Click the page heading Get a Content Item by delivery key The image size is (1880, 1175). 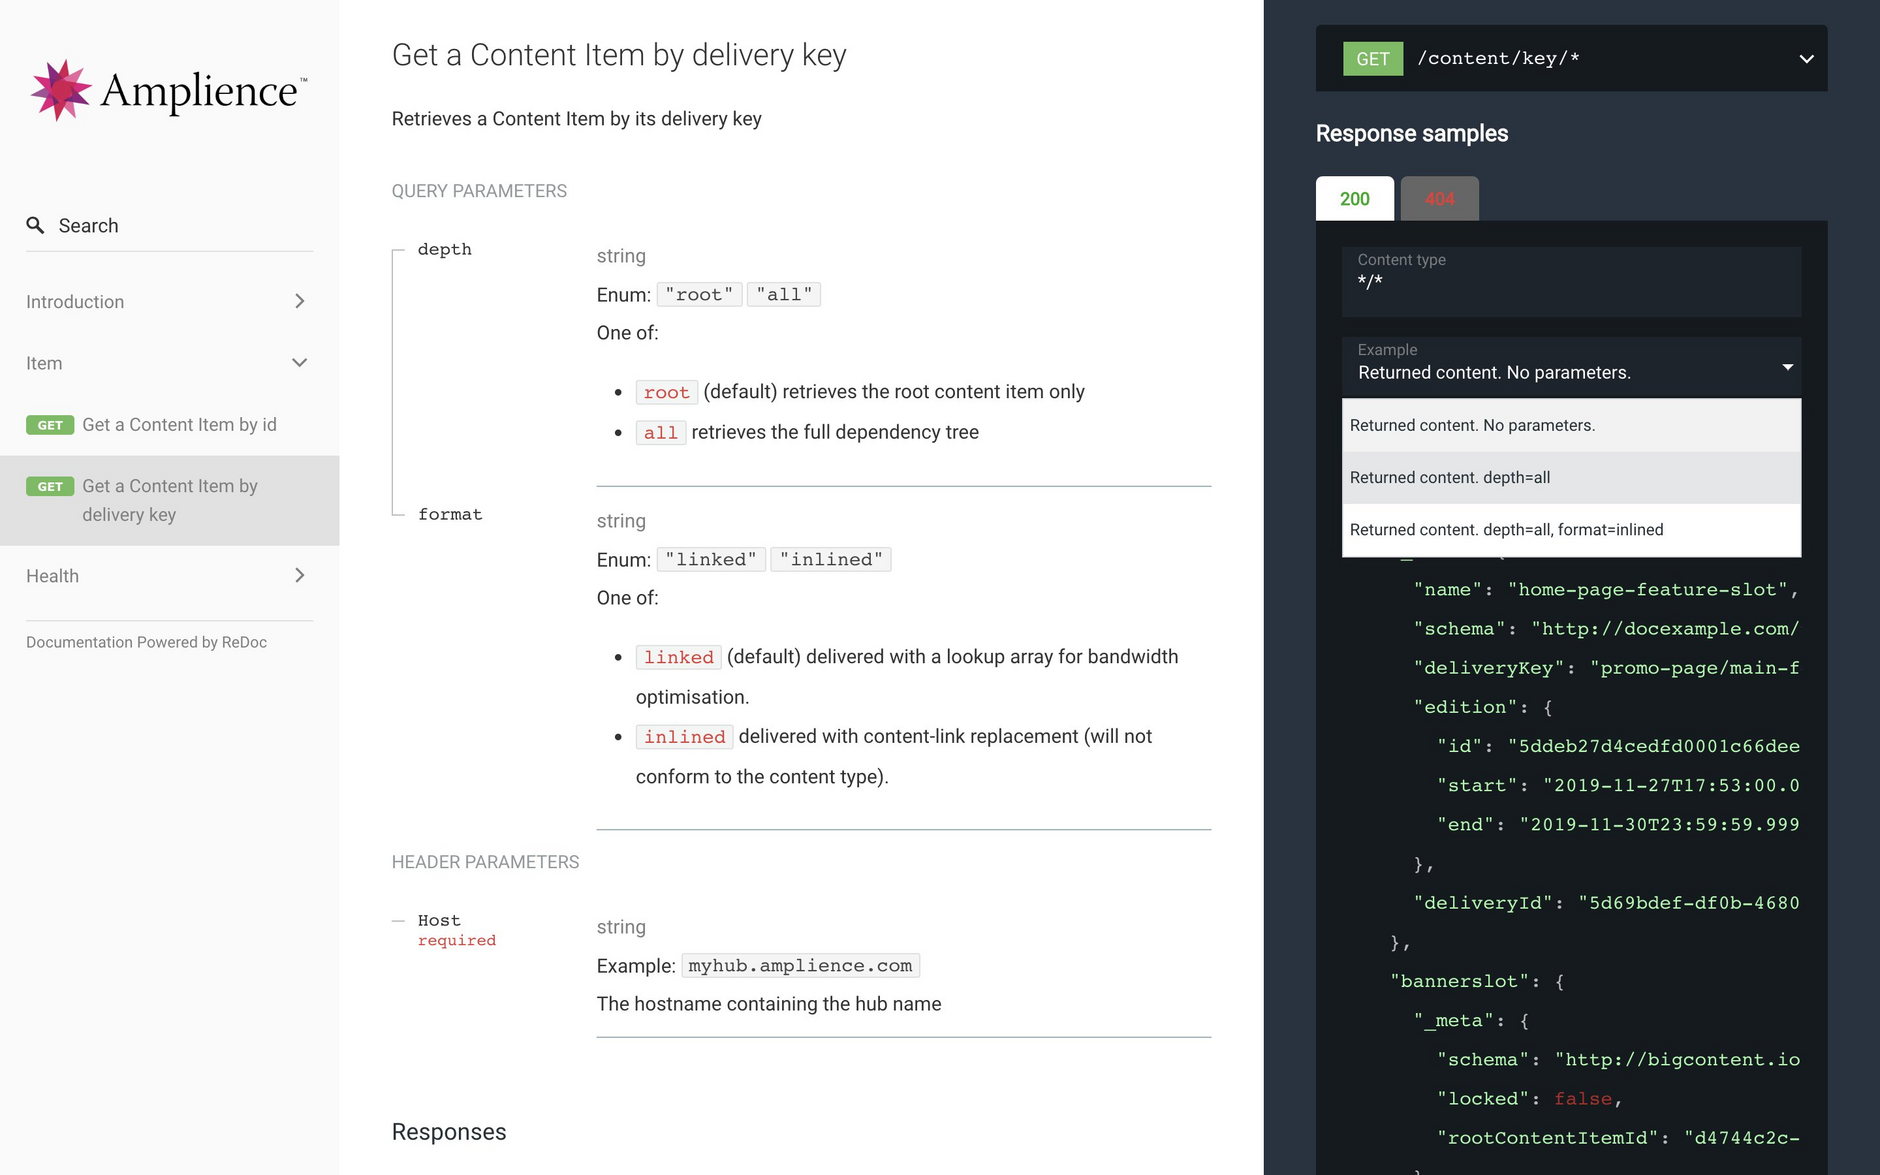(x=619, y=55)
